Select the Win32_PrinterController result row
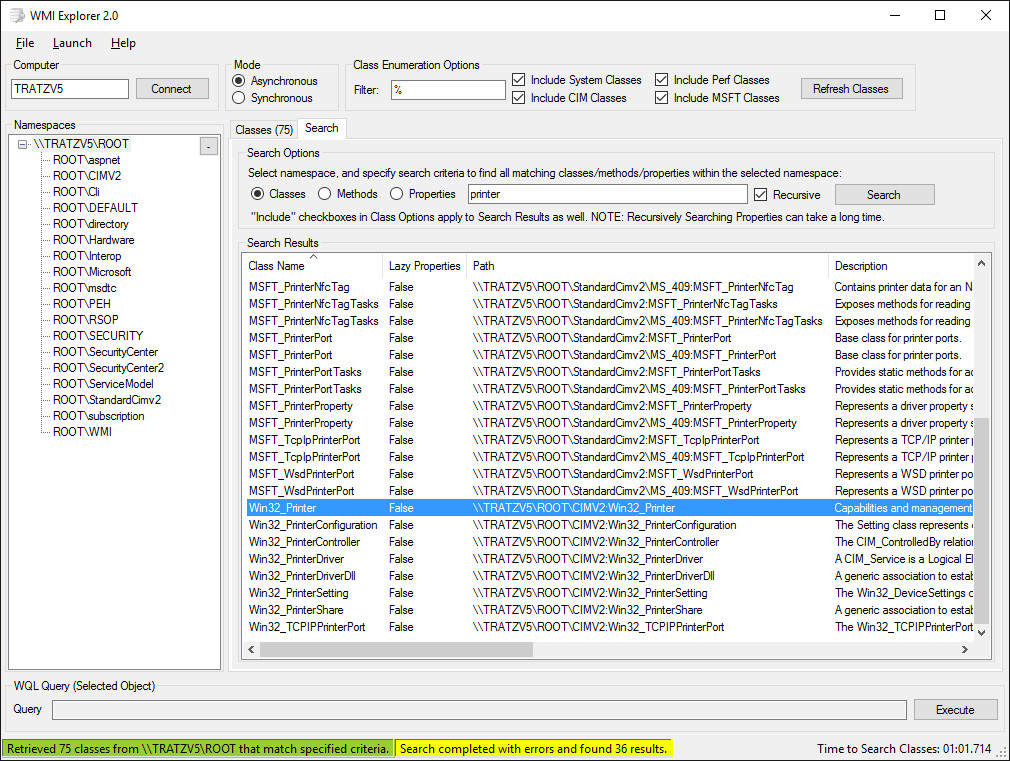The image size is (1010, 761). (609, 542)
